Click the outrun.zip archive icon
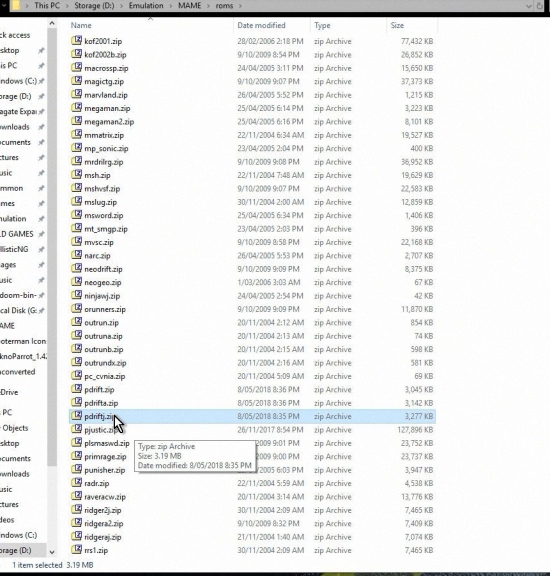This screenshot has width=550, height=576. [x=76, y=322]
